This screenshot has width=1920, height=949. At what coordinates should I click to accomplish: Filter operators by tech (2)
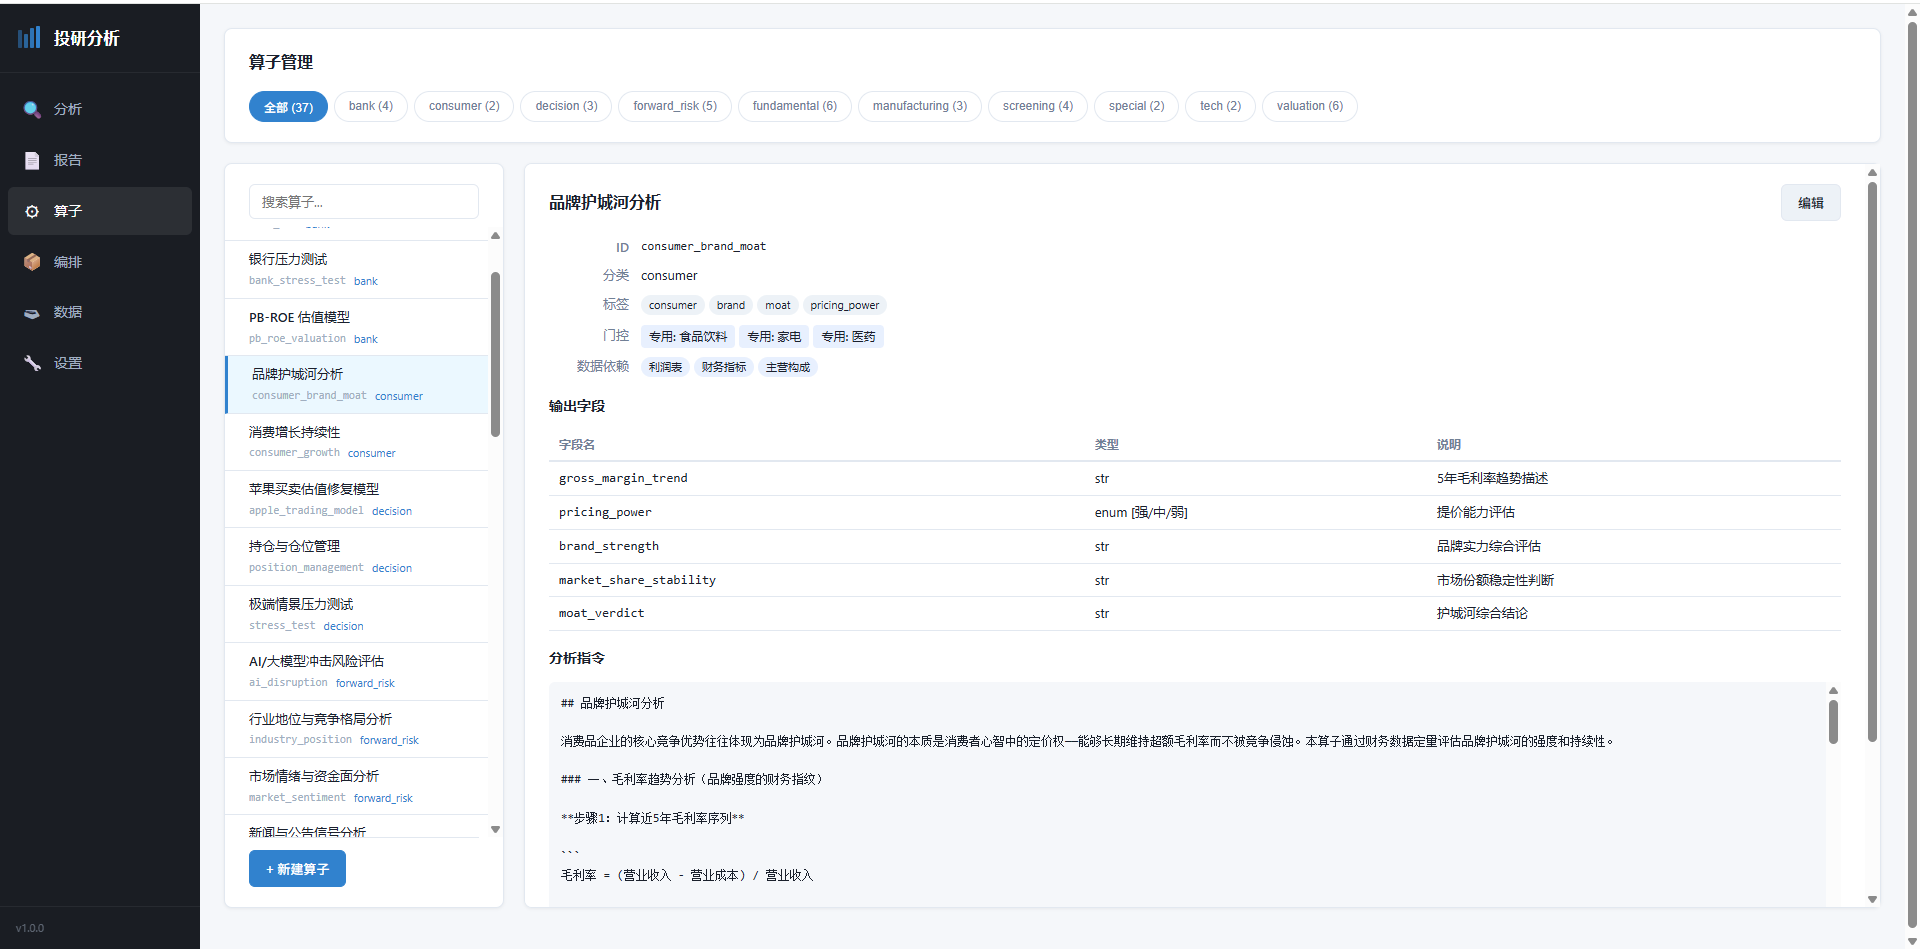[1220, 106]
